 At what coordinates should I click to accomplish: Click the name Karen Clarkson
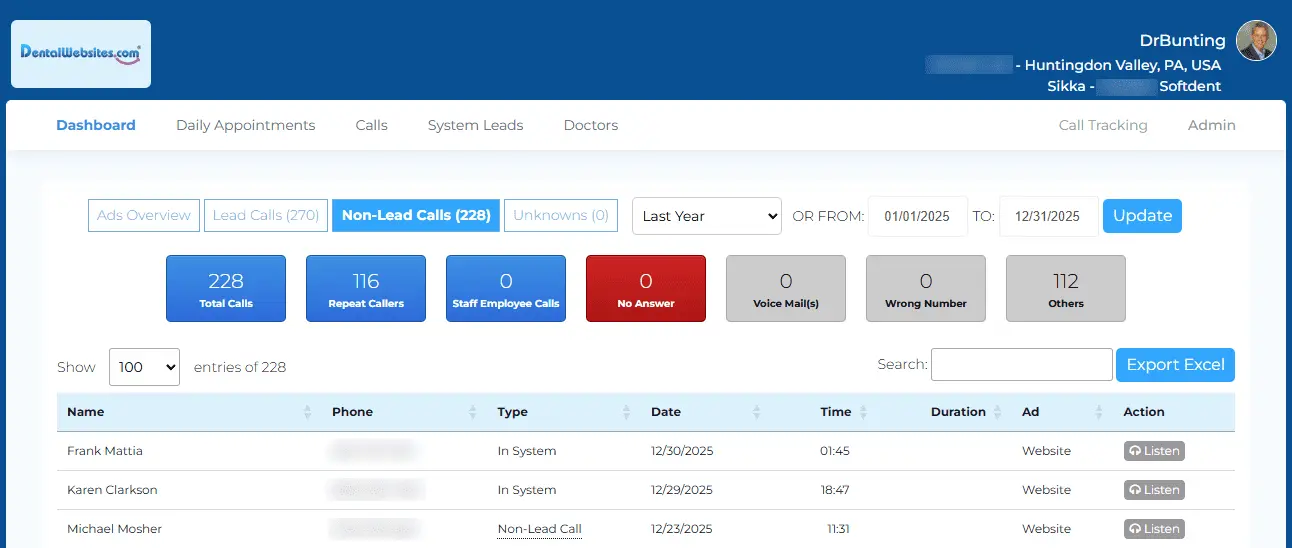tap(112, 490)
